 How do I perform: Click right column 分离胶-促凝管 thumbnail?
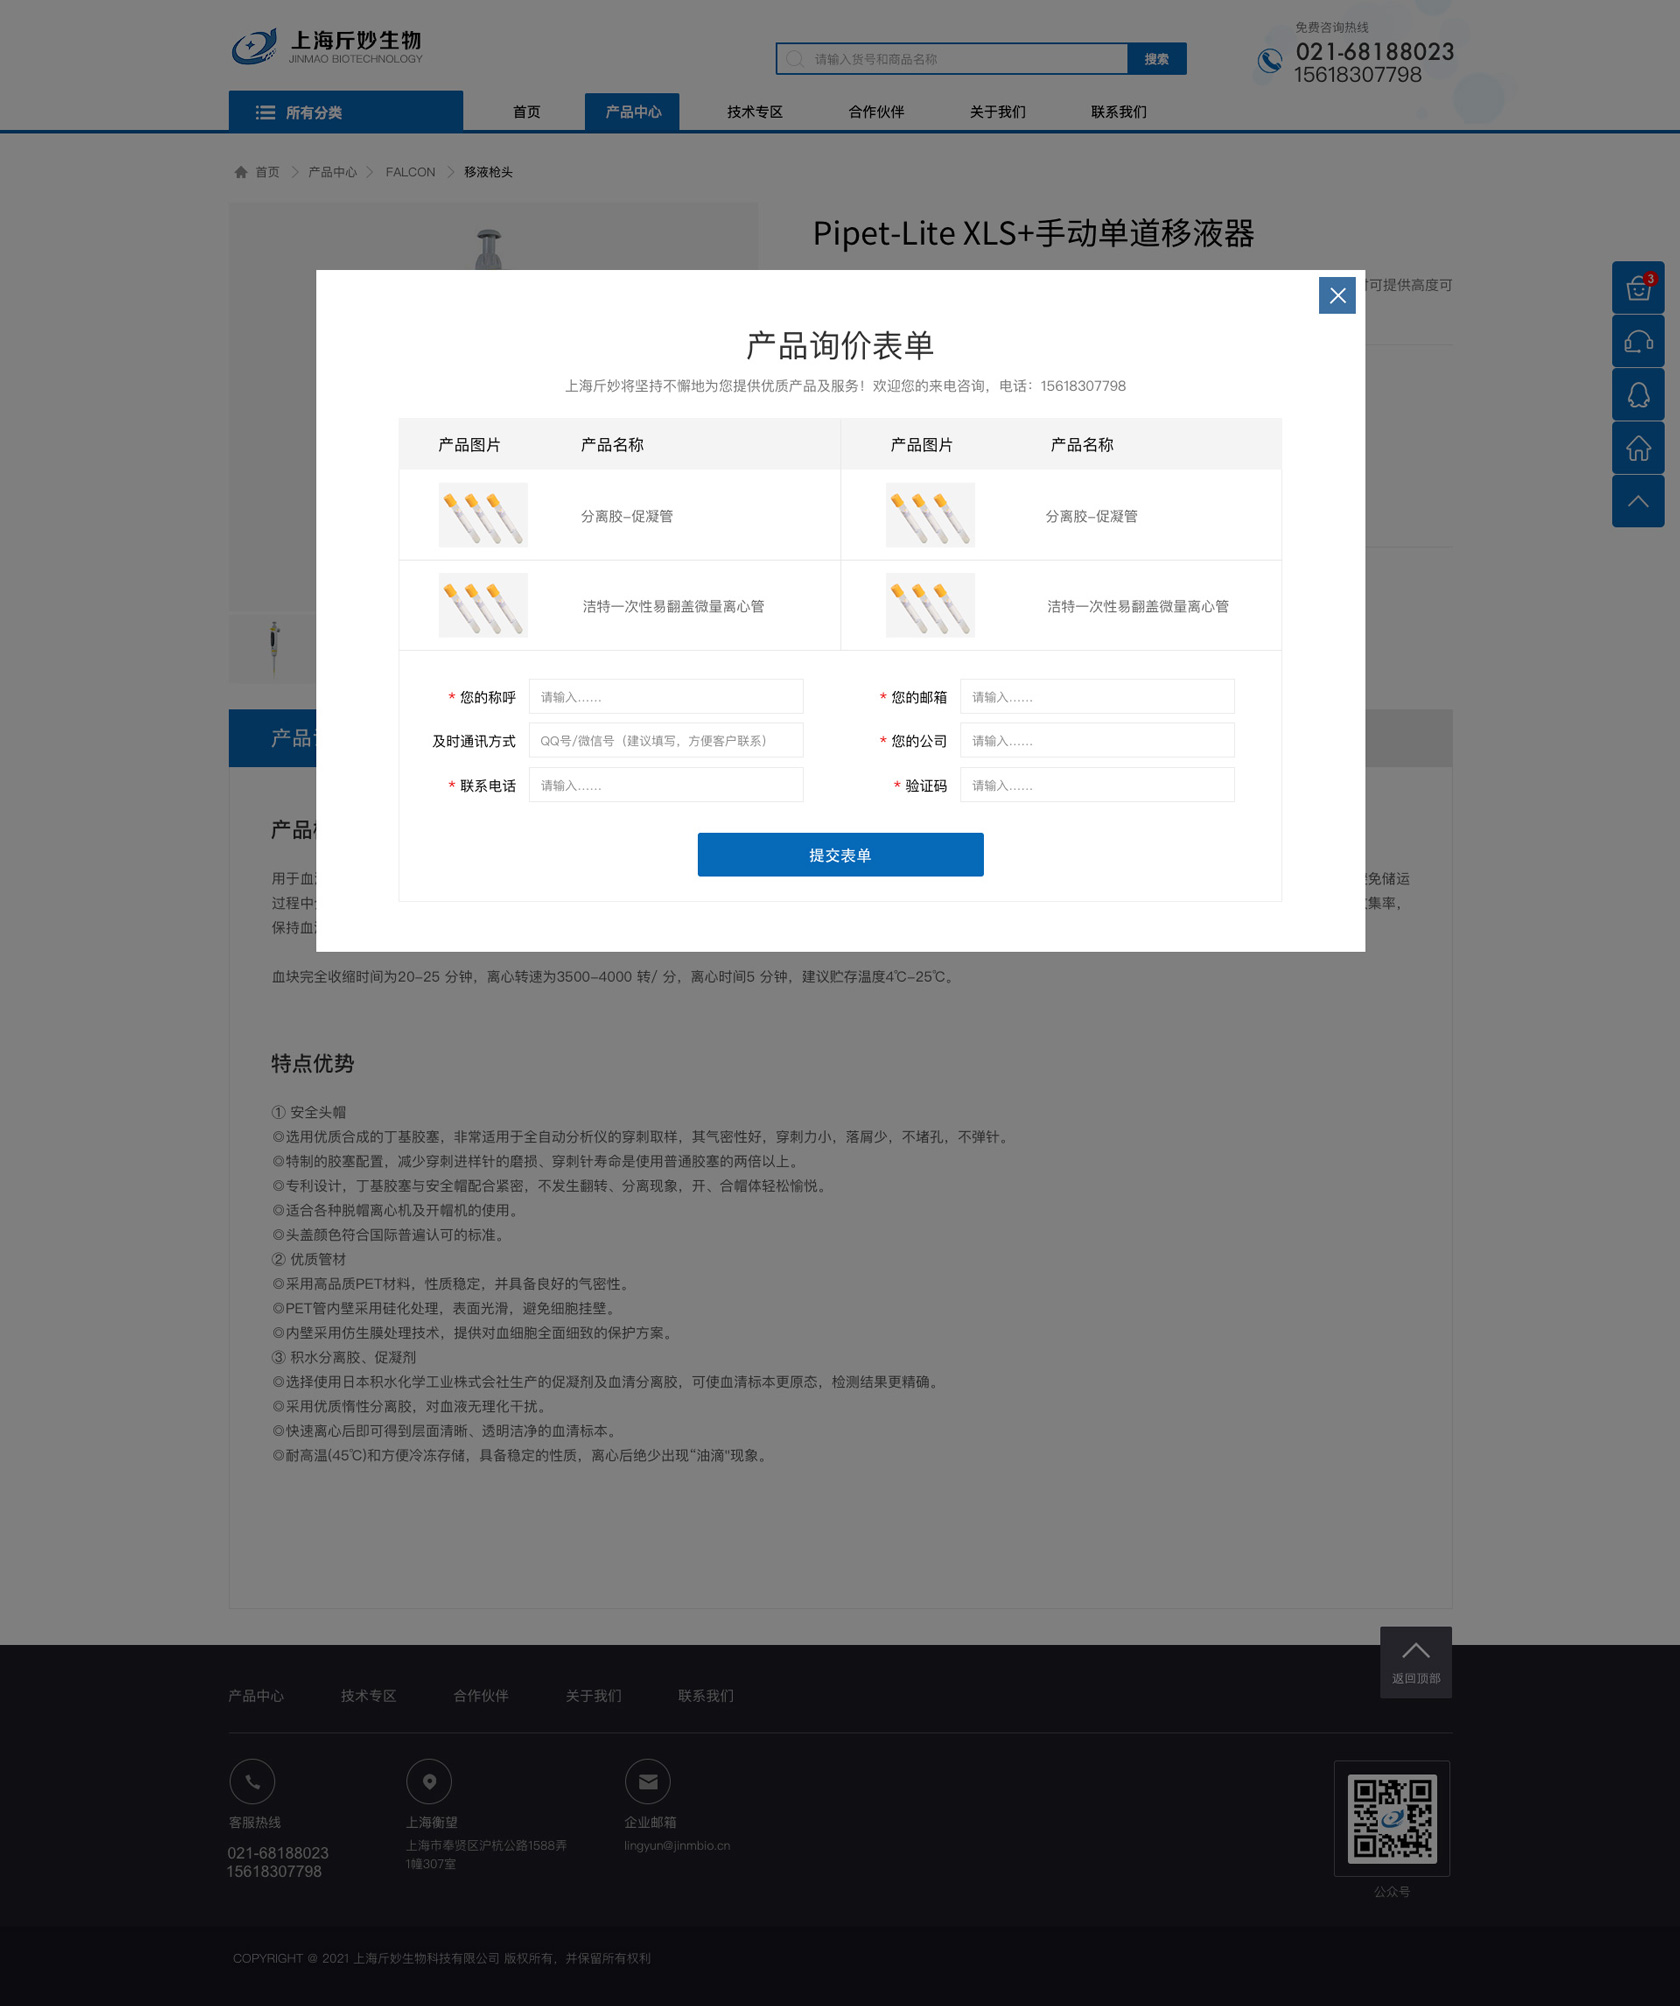click(930, 515)
